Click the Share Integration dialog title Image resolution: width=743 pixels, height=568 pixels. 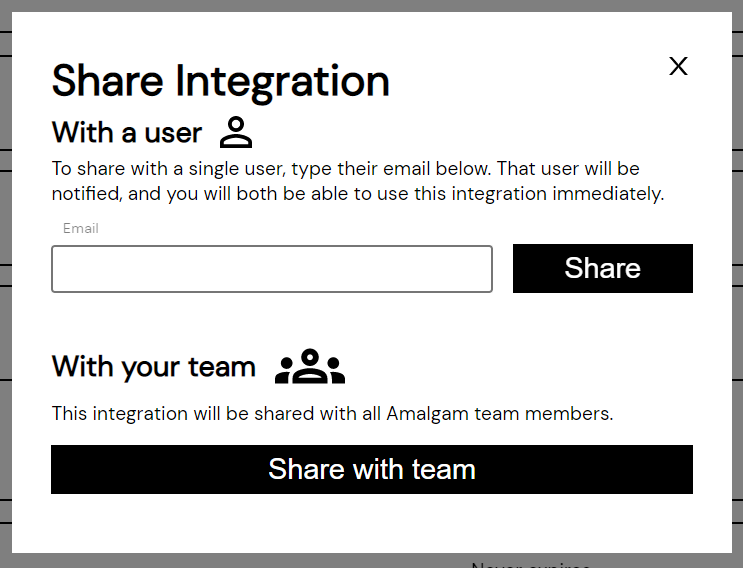pyautogui.click(x=220, y=81)
